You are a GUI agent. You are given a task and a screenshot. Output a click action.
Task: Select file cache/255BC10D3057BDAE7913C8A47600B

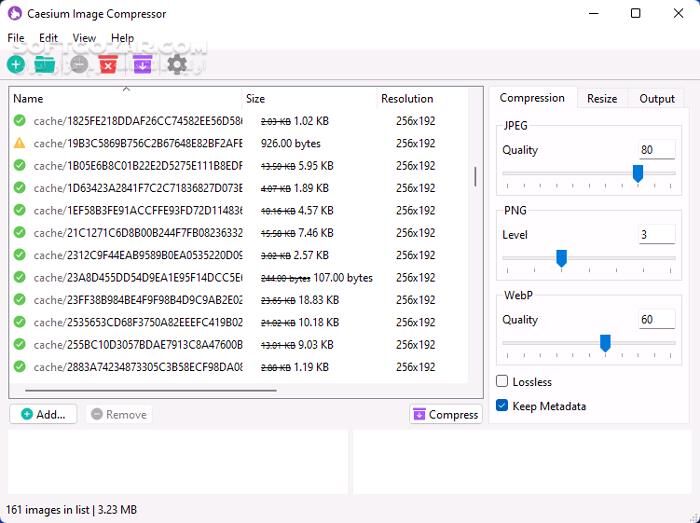tap(138, 345)
